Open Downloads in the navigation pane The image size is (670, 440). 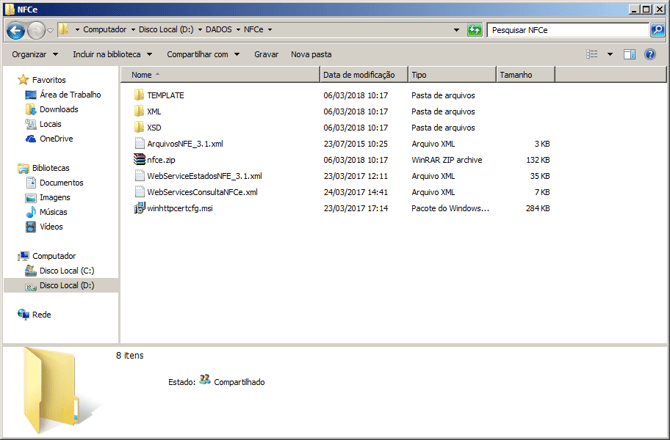(58, 109)
